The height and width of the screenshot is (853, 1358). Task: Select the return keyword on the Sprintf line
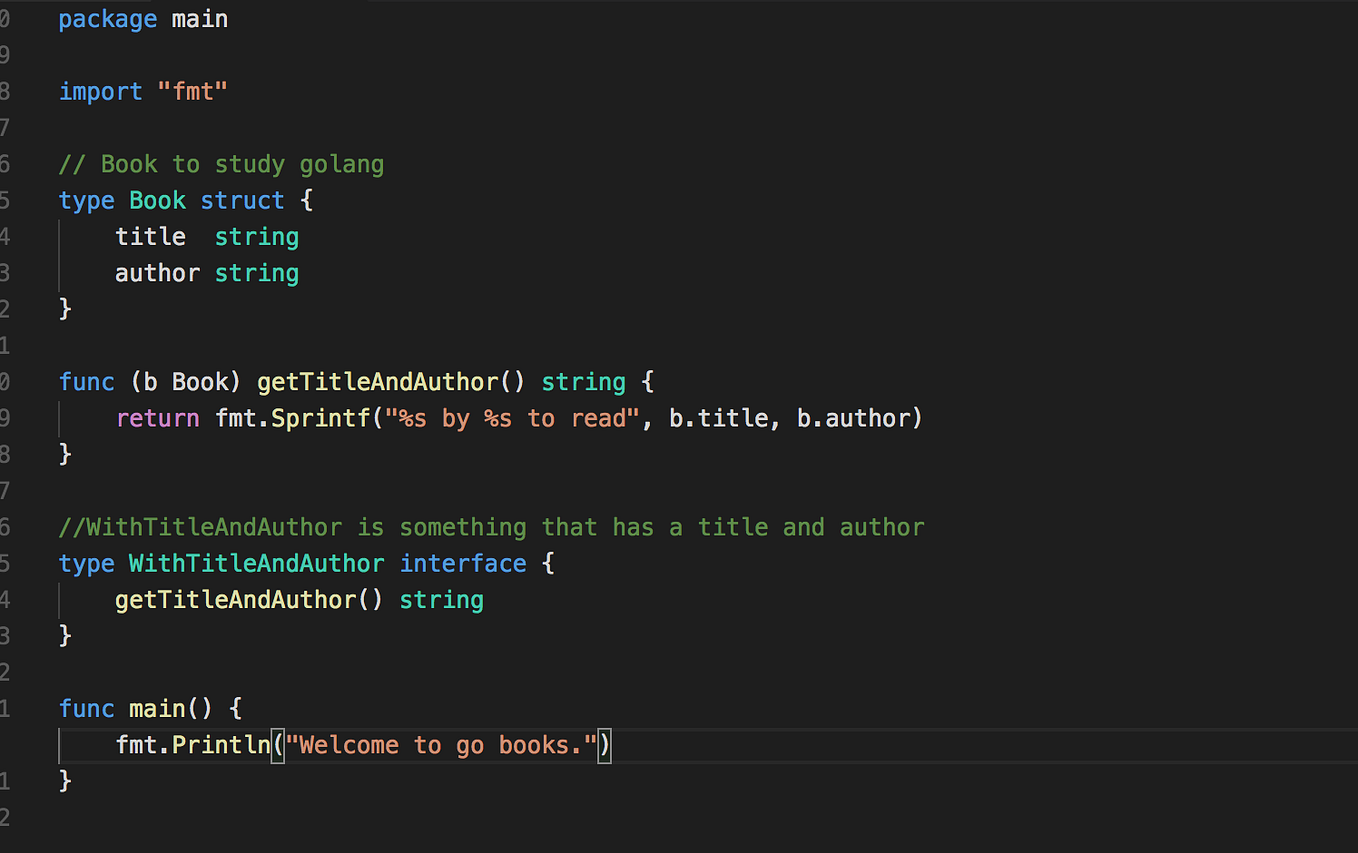(x=157, y=418)
